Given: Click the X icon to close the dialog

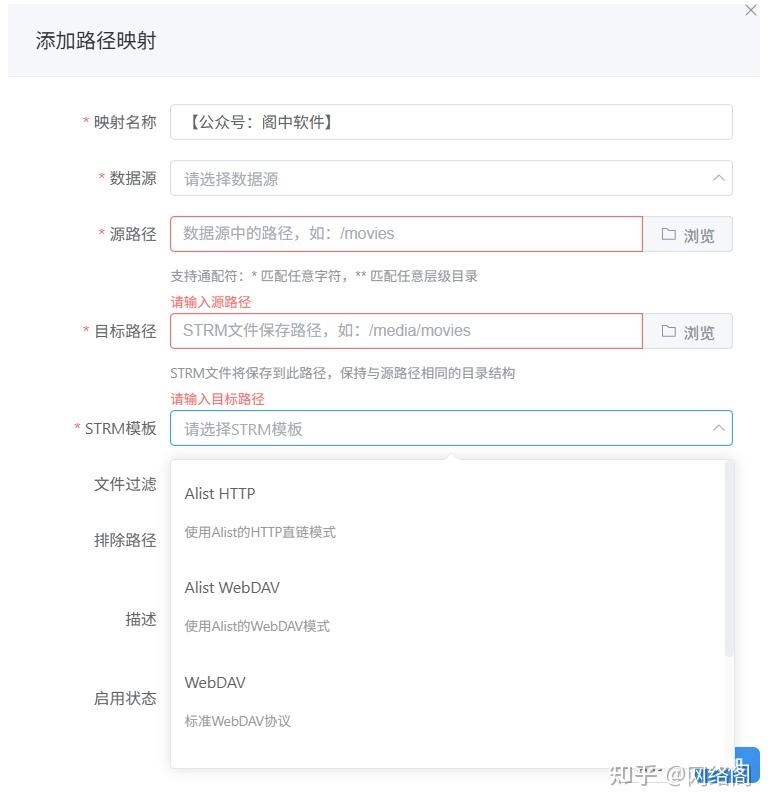Looking at the screenshot, I should [751, 11].
